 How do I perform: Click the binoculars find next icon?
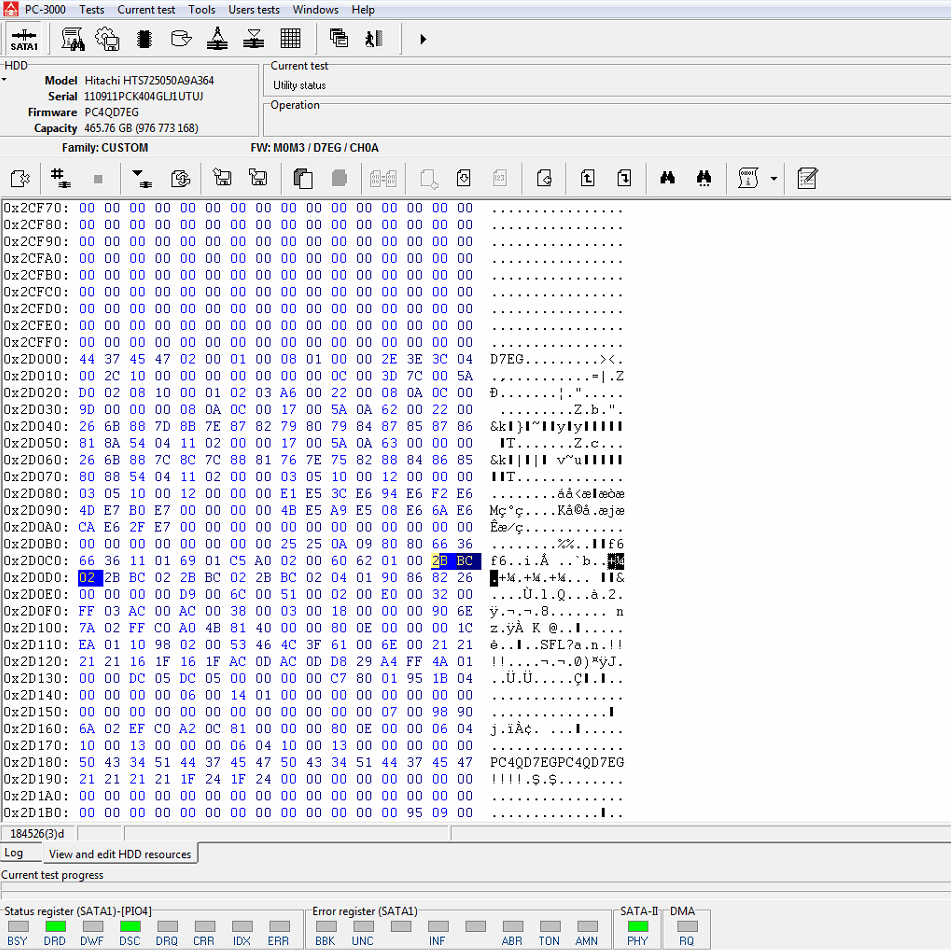coord(704,178)
